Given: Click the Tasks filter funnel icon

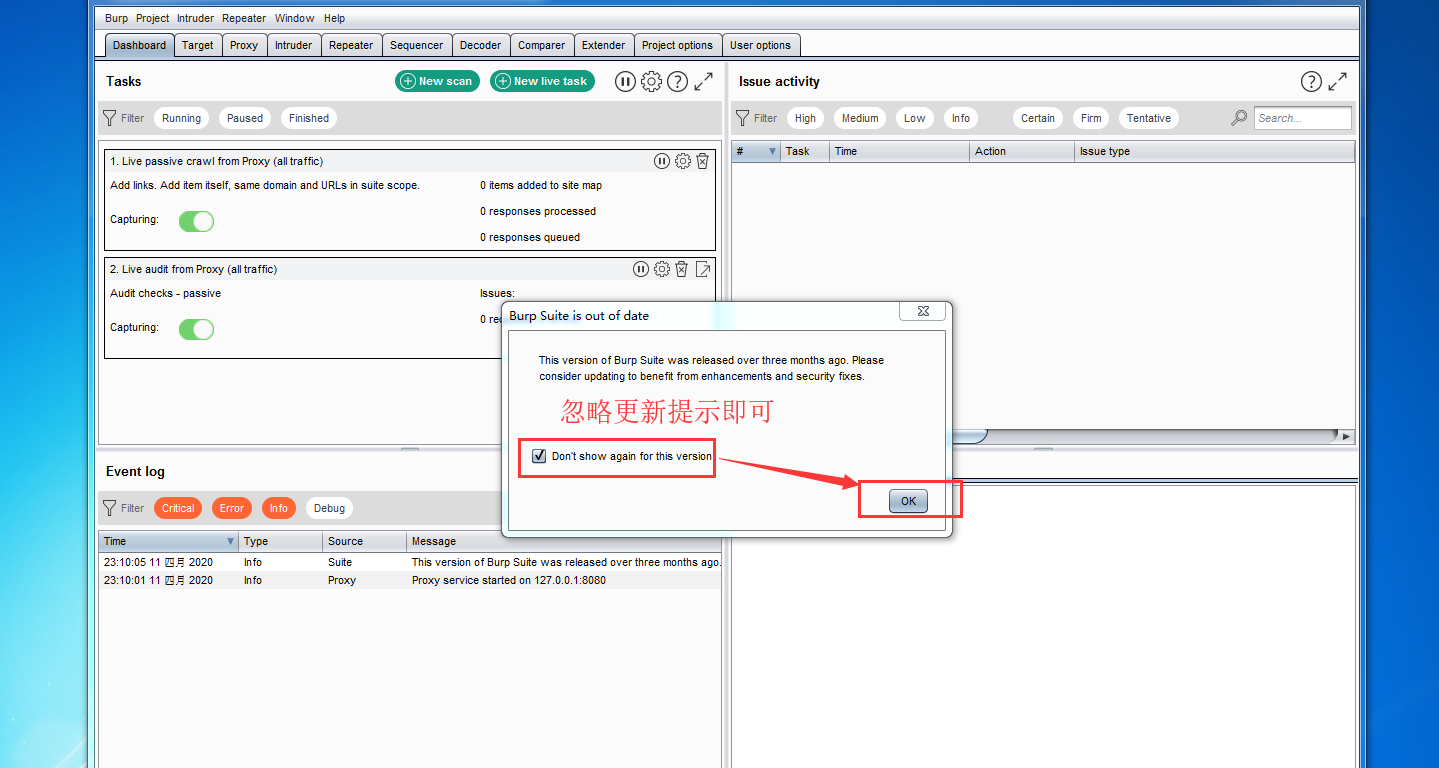Looking at the screenshot, I should coord(110,118).
